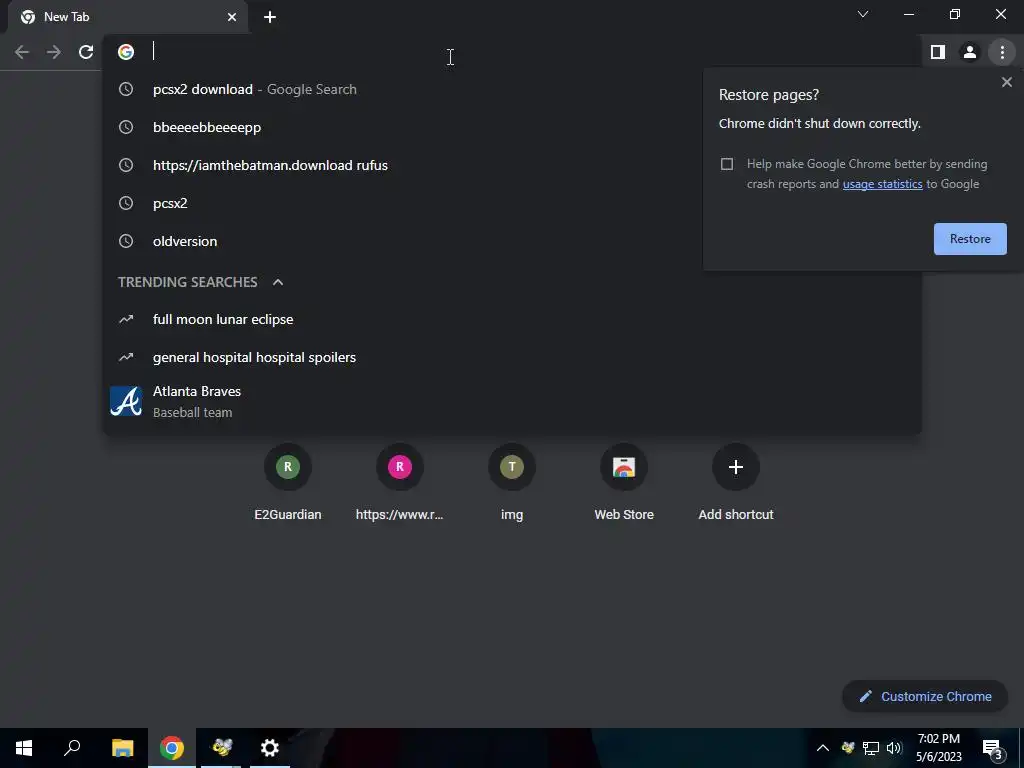This screenshot has width=1024, height=768.
Task: Select the oldversion suggestion
Action: pos(512,241)
